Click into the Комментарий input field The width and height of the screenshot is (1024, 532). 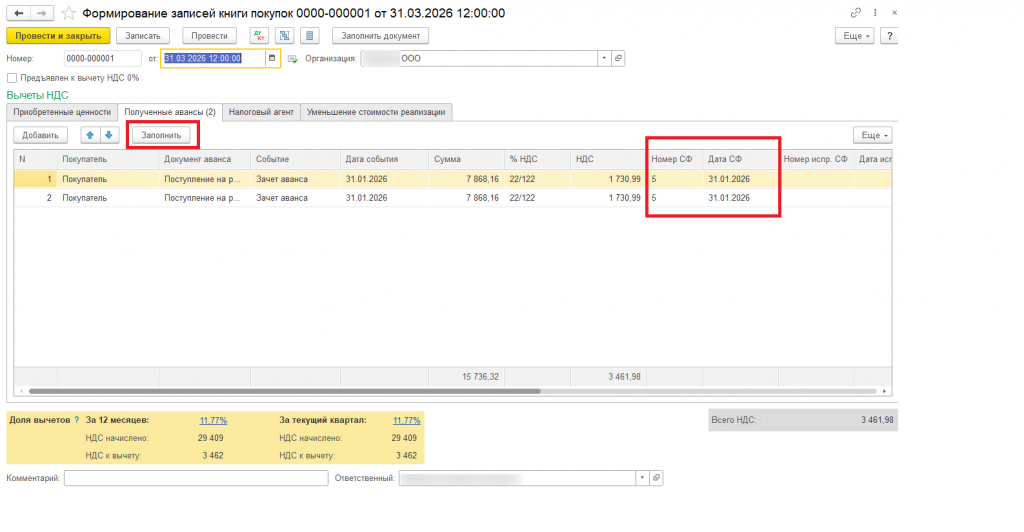point(196,478)
